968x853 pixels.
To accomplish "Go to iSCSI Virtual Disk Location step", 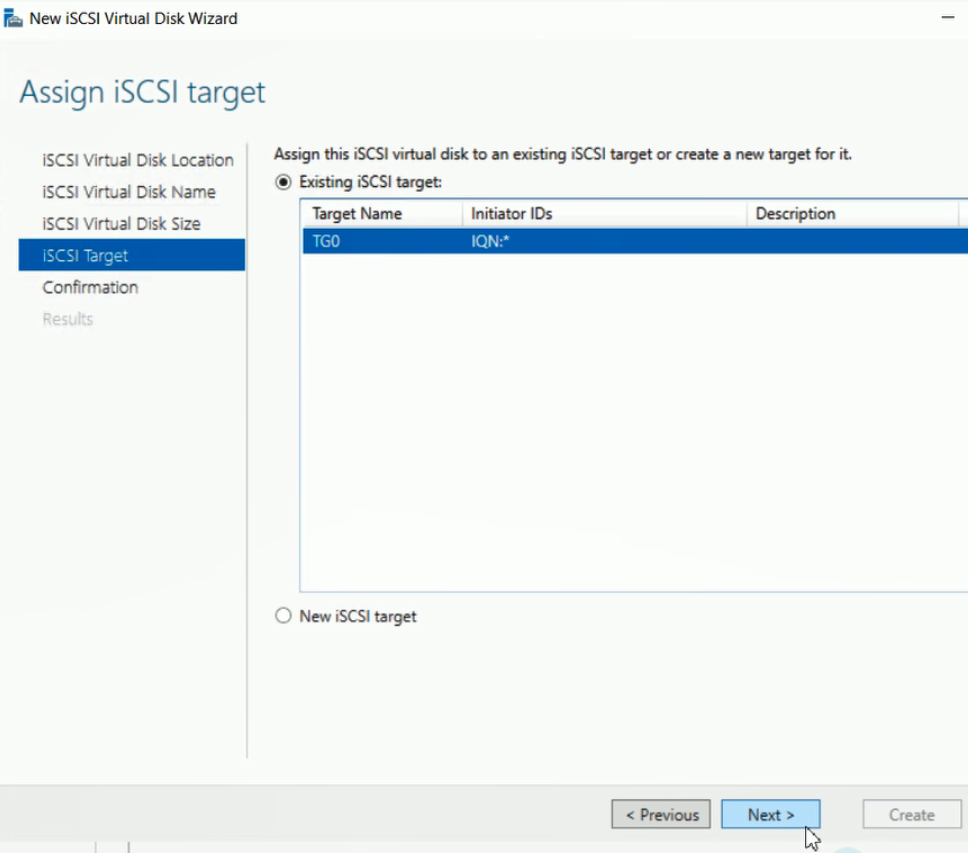I will click(x=138, y=160).
